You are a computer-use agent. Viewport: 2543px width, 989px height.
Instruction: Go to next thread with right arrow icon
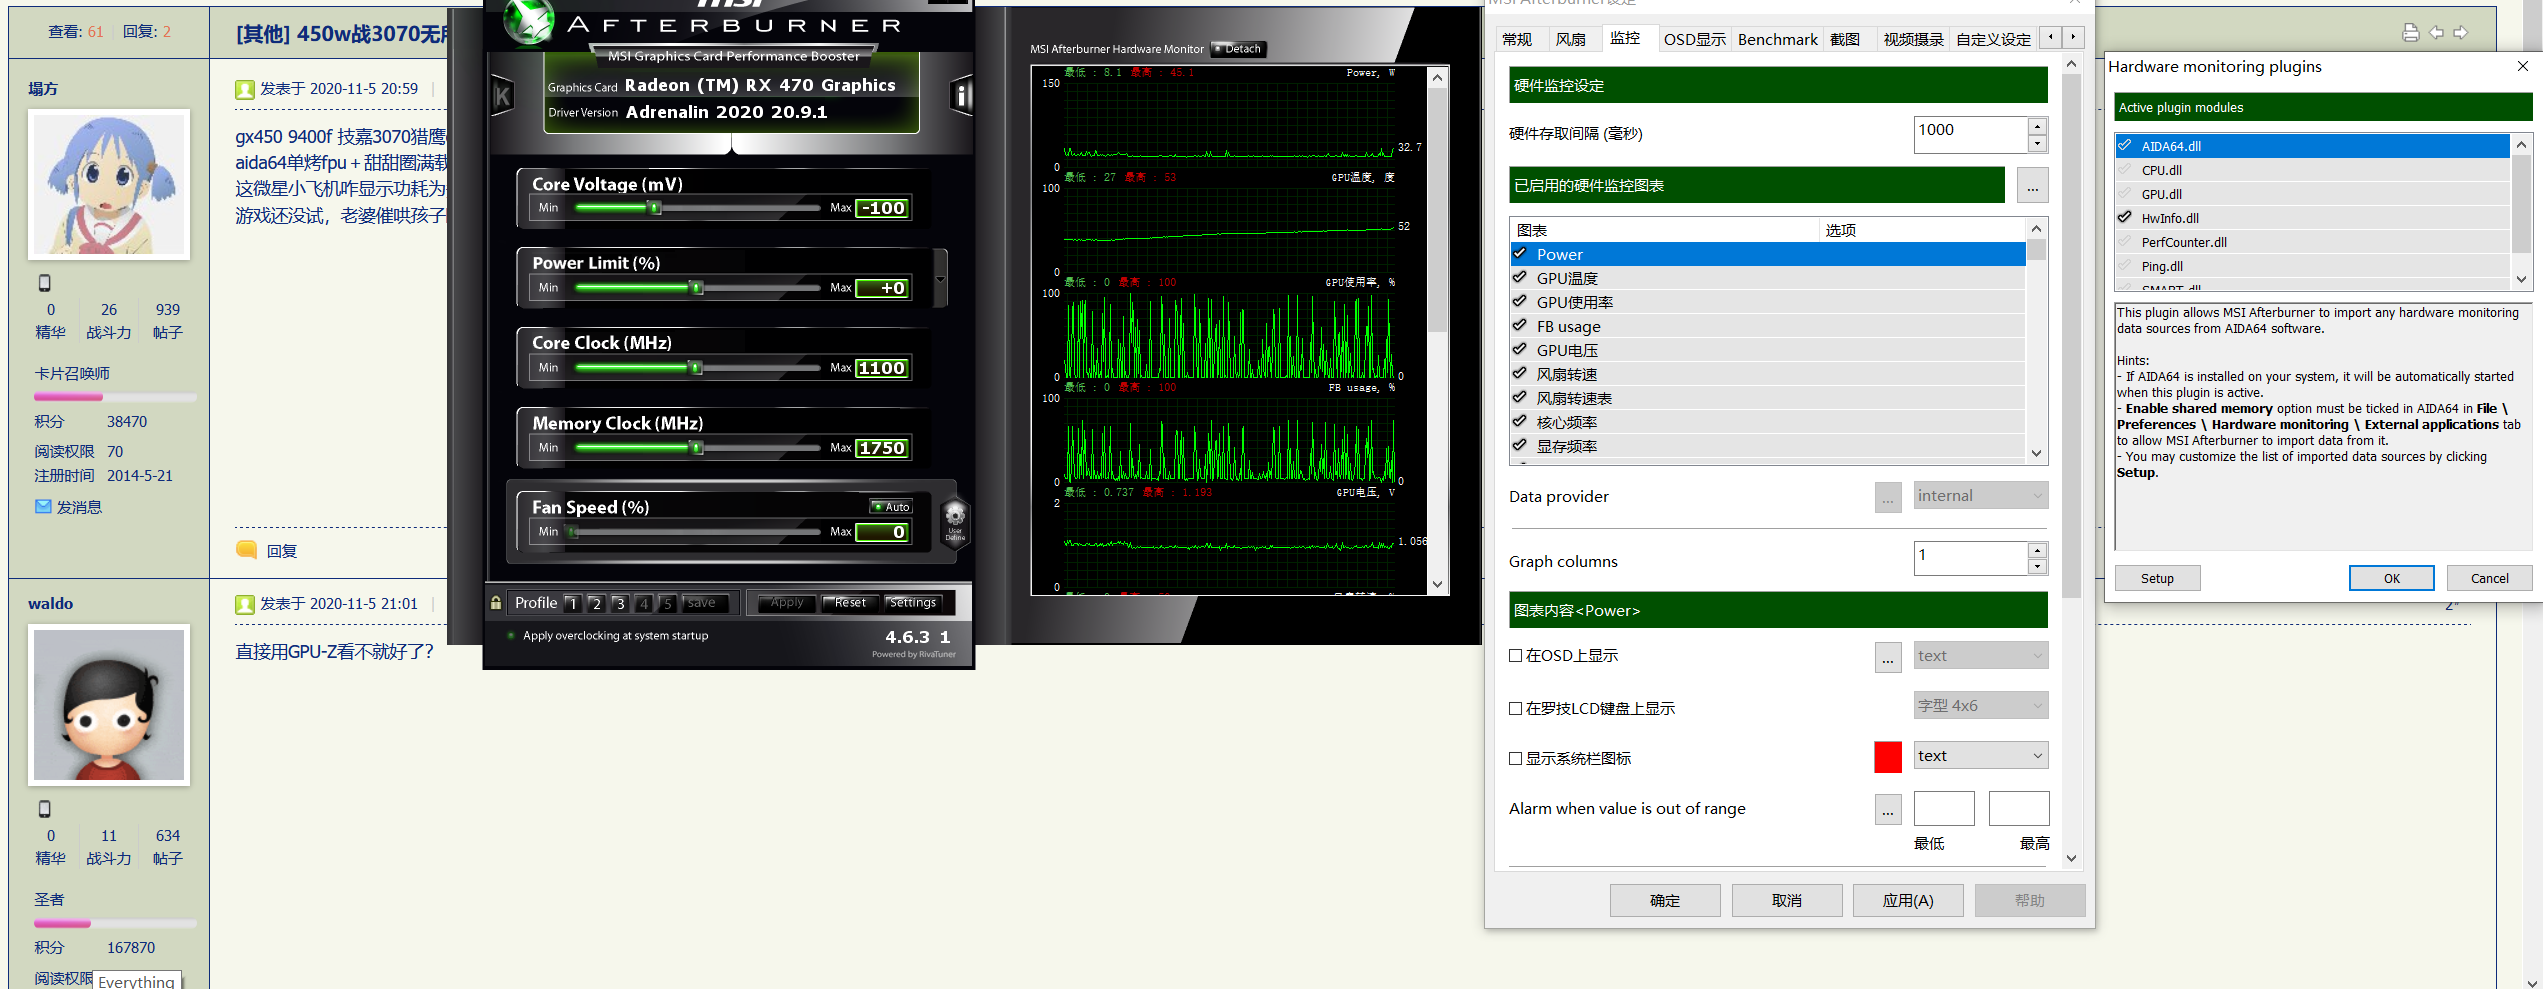coord(2461,33)
